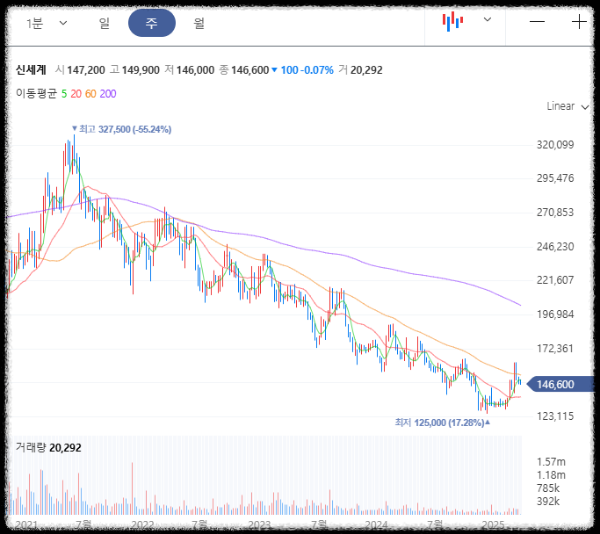The width and height of the screenshot is (600, 534).
Task: Switch to the 일 daily chart tab
Action: click(104, 23)
